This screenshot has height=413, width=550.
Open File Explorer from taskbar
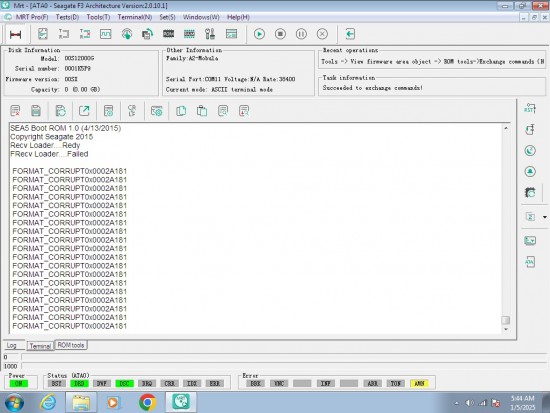[81, 402]
